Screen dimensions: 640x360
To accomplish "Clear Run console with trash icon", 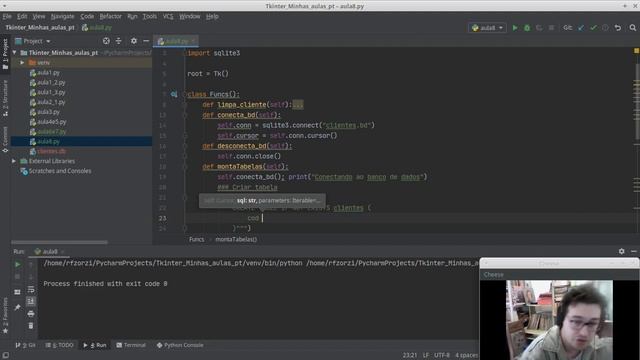I will (x=31, y=325).
